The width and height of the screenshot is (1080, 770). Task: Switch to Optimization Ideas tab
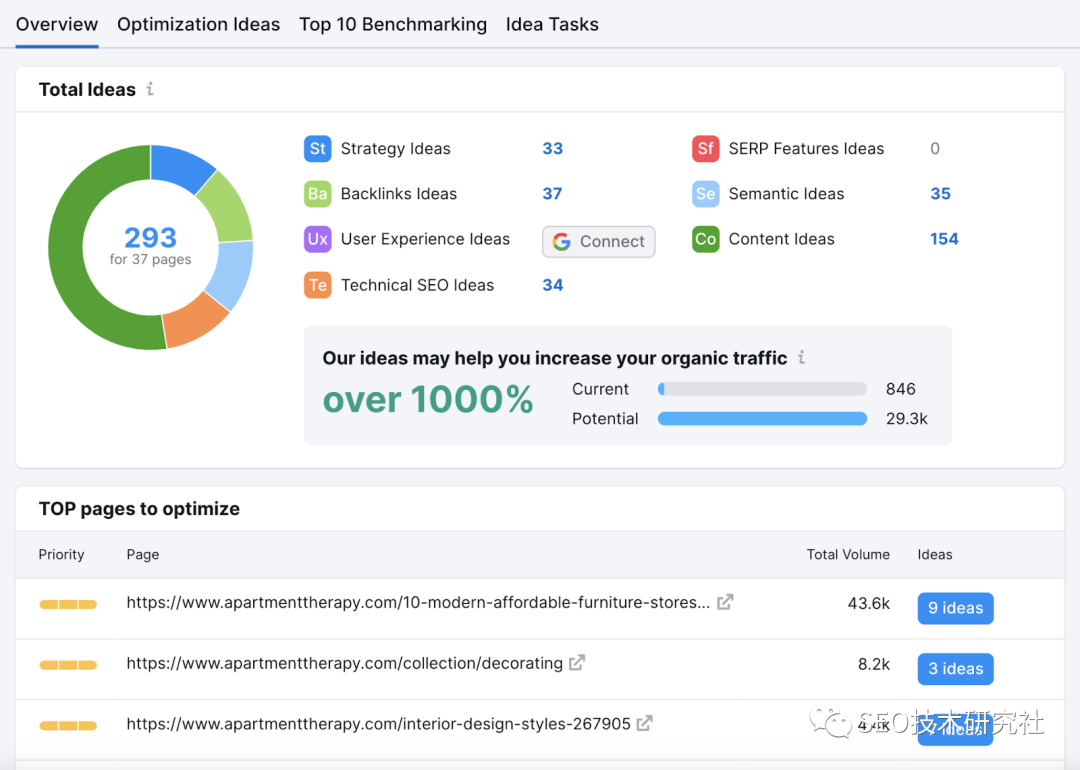198,24
